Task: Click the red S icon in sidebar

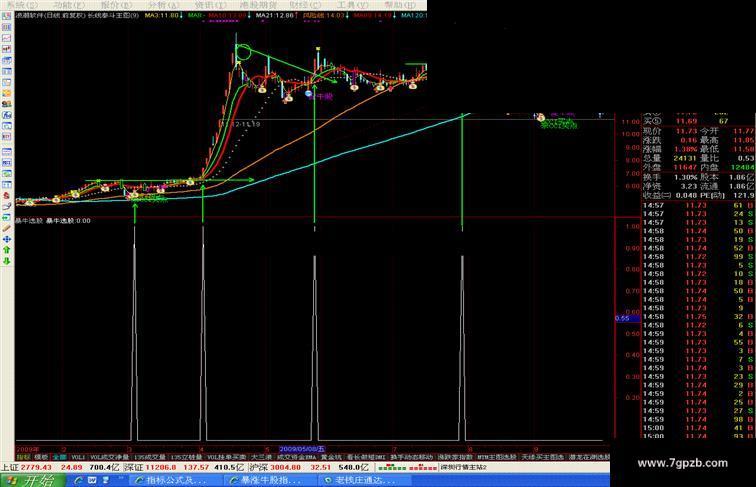Action: click(6, 195)
